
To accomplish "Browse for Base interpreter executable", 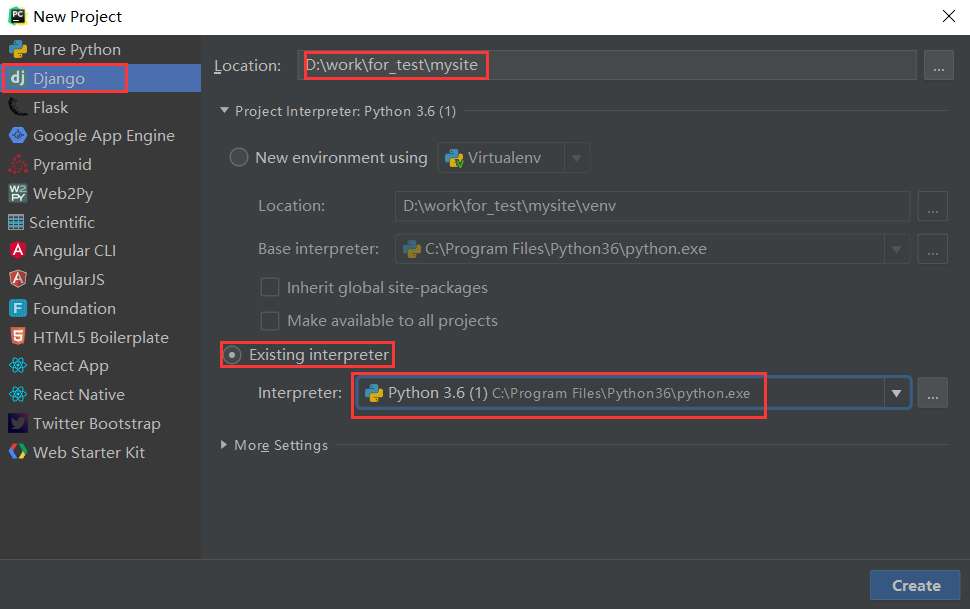I will point(932,249).
